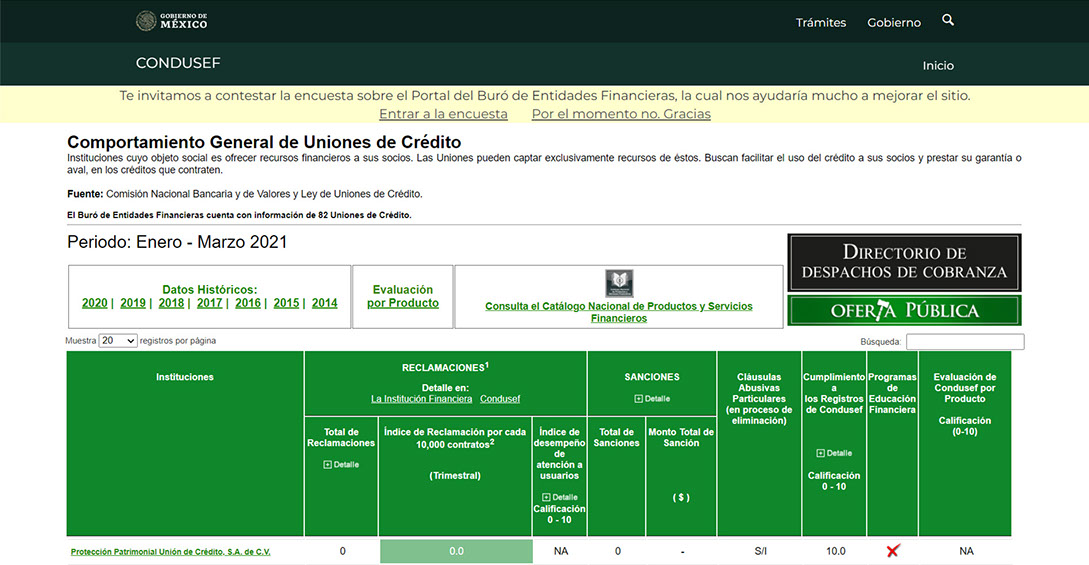Open the search magnifier icon

(x=947, y=20)
